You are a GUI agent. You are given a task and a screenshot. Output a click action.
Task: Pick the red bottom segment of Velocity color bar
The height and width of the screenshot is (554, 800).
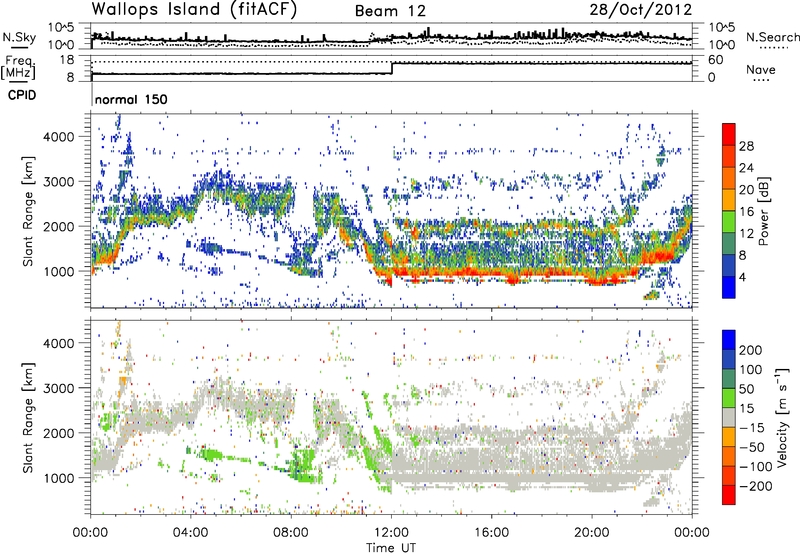click(x=729, y=495)
